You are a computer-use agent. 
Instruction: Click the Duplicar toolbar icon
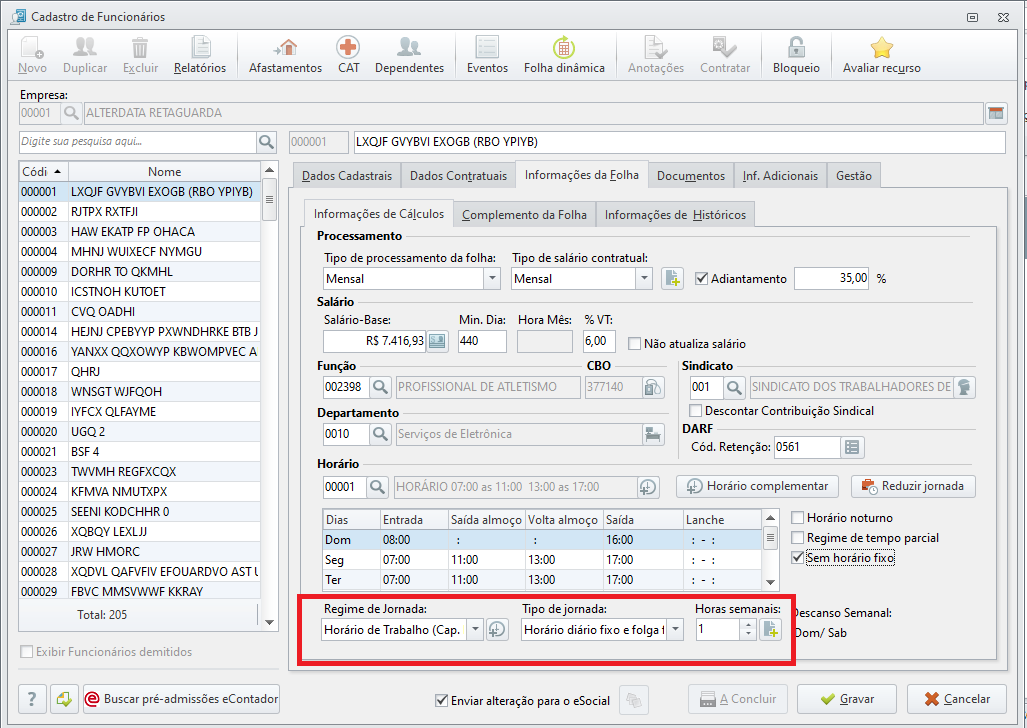(x=85, y=55)
